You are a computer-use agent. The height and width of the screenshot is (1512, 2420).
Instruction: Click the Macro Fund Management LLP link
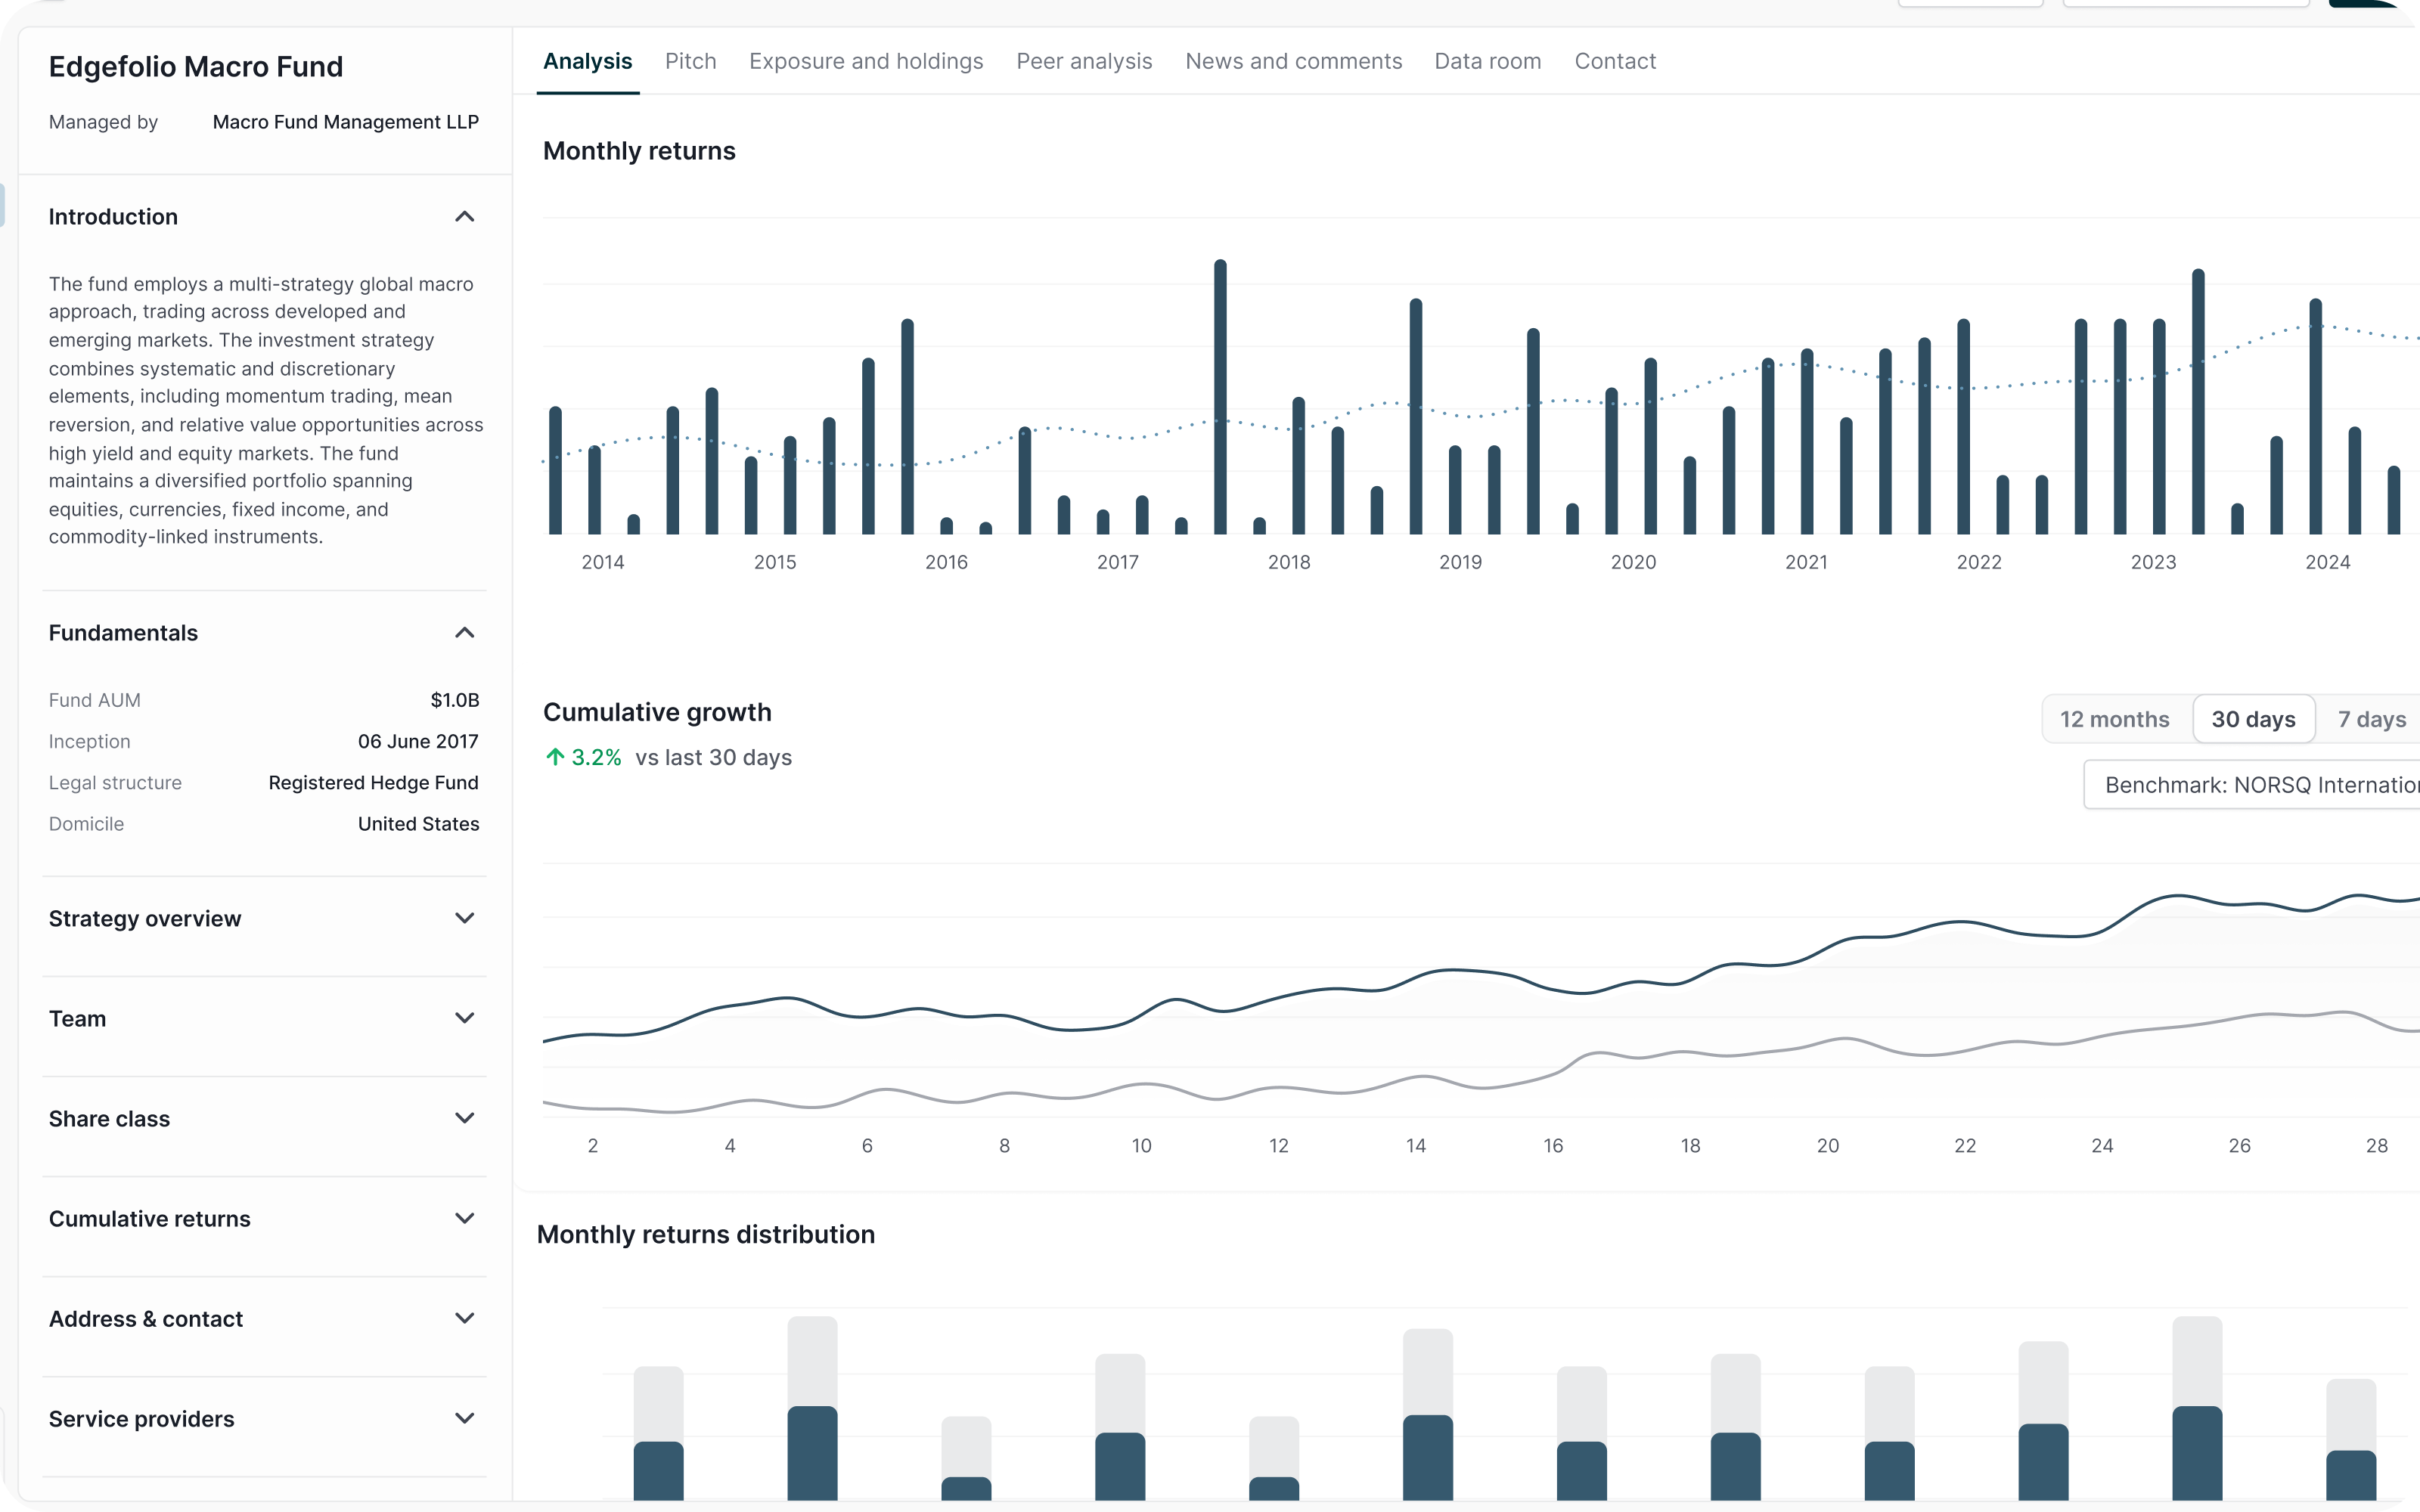click(x=345, y=122)
